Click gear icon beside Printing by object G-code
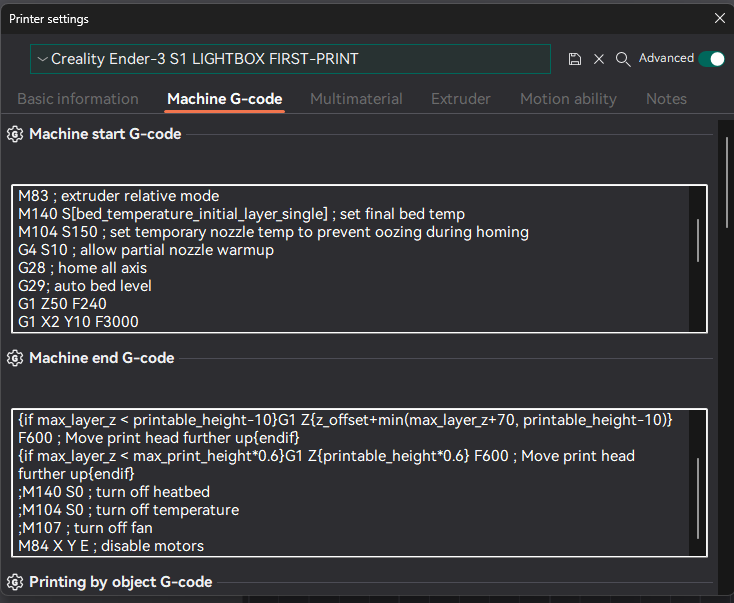The height and width of the screenshot is (603, 734). (x=15, y=582)
